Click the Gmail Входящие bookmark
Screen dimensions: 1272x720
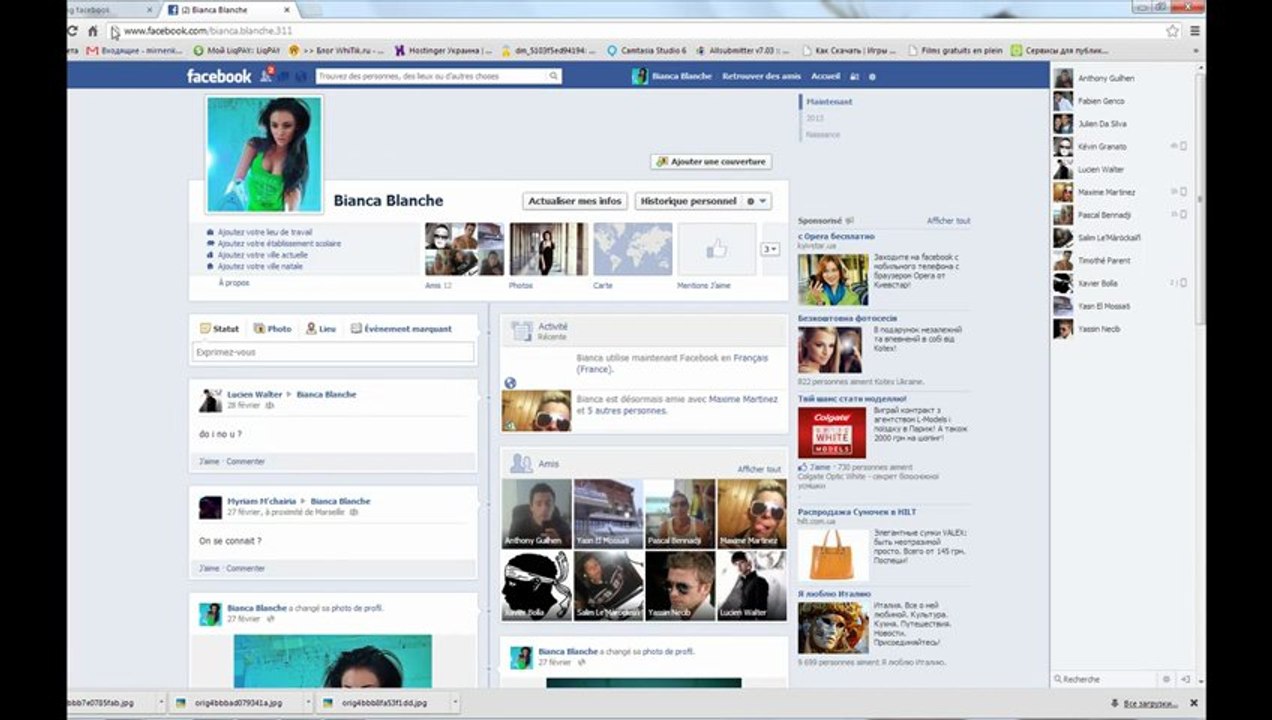pos(135,50)
